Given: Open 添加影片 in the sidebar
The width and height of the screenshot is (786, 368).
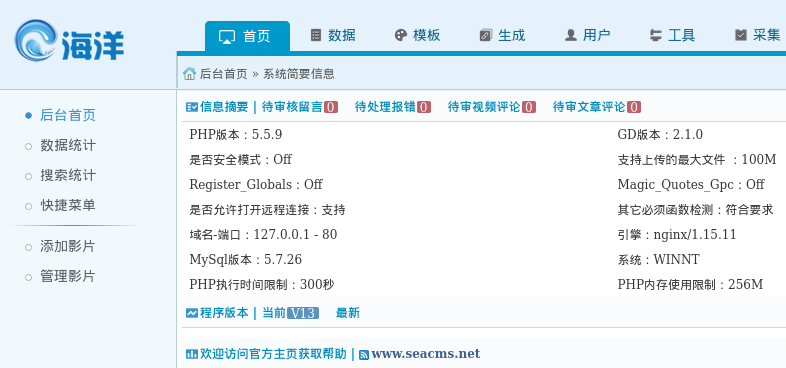Looking at the screenshot, I should coord(68,247).
